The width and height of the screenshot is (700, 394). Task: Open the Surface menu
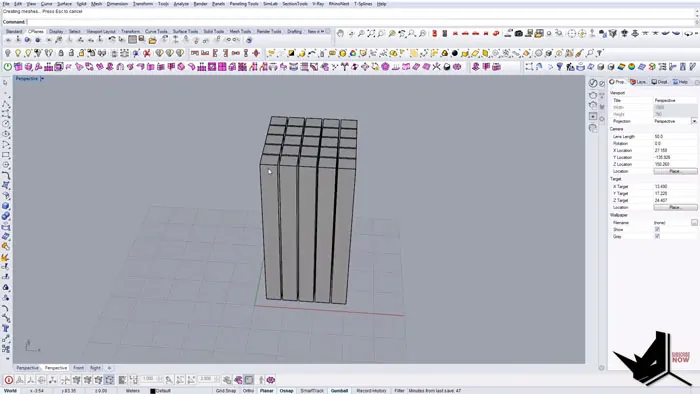pos(64,4)
